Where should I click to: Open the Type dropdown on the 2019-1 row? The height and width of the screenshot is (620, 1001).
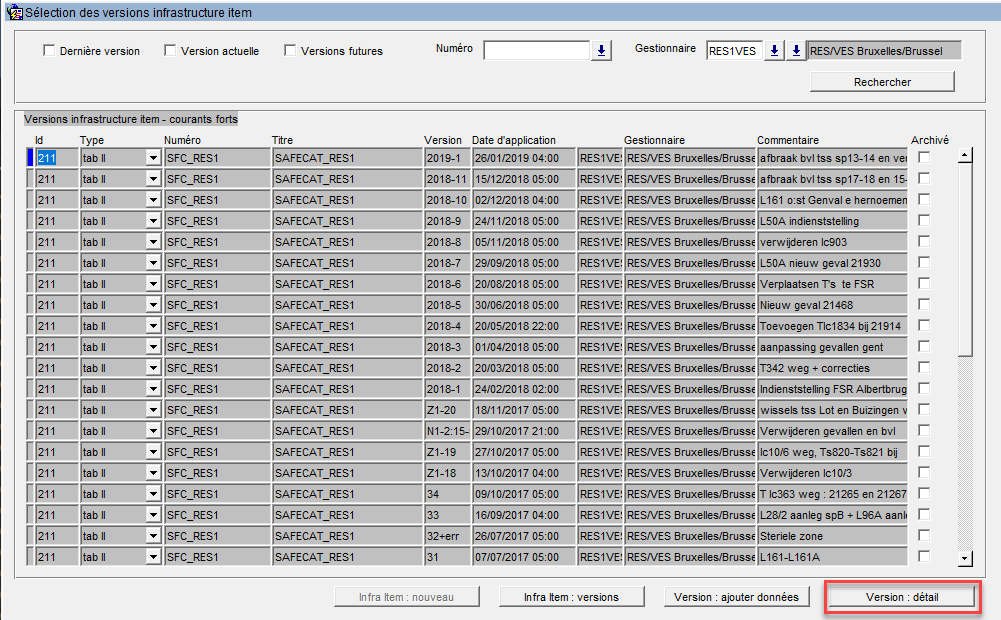click(153, 158)
